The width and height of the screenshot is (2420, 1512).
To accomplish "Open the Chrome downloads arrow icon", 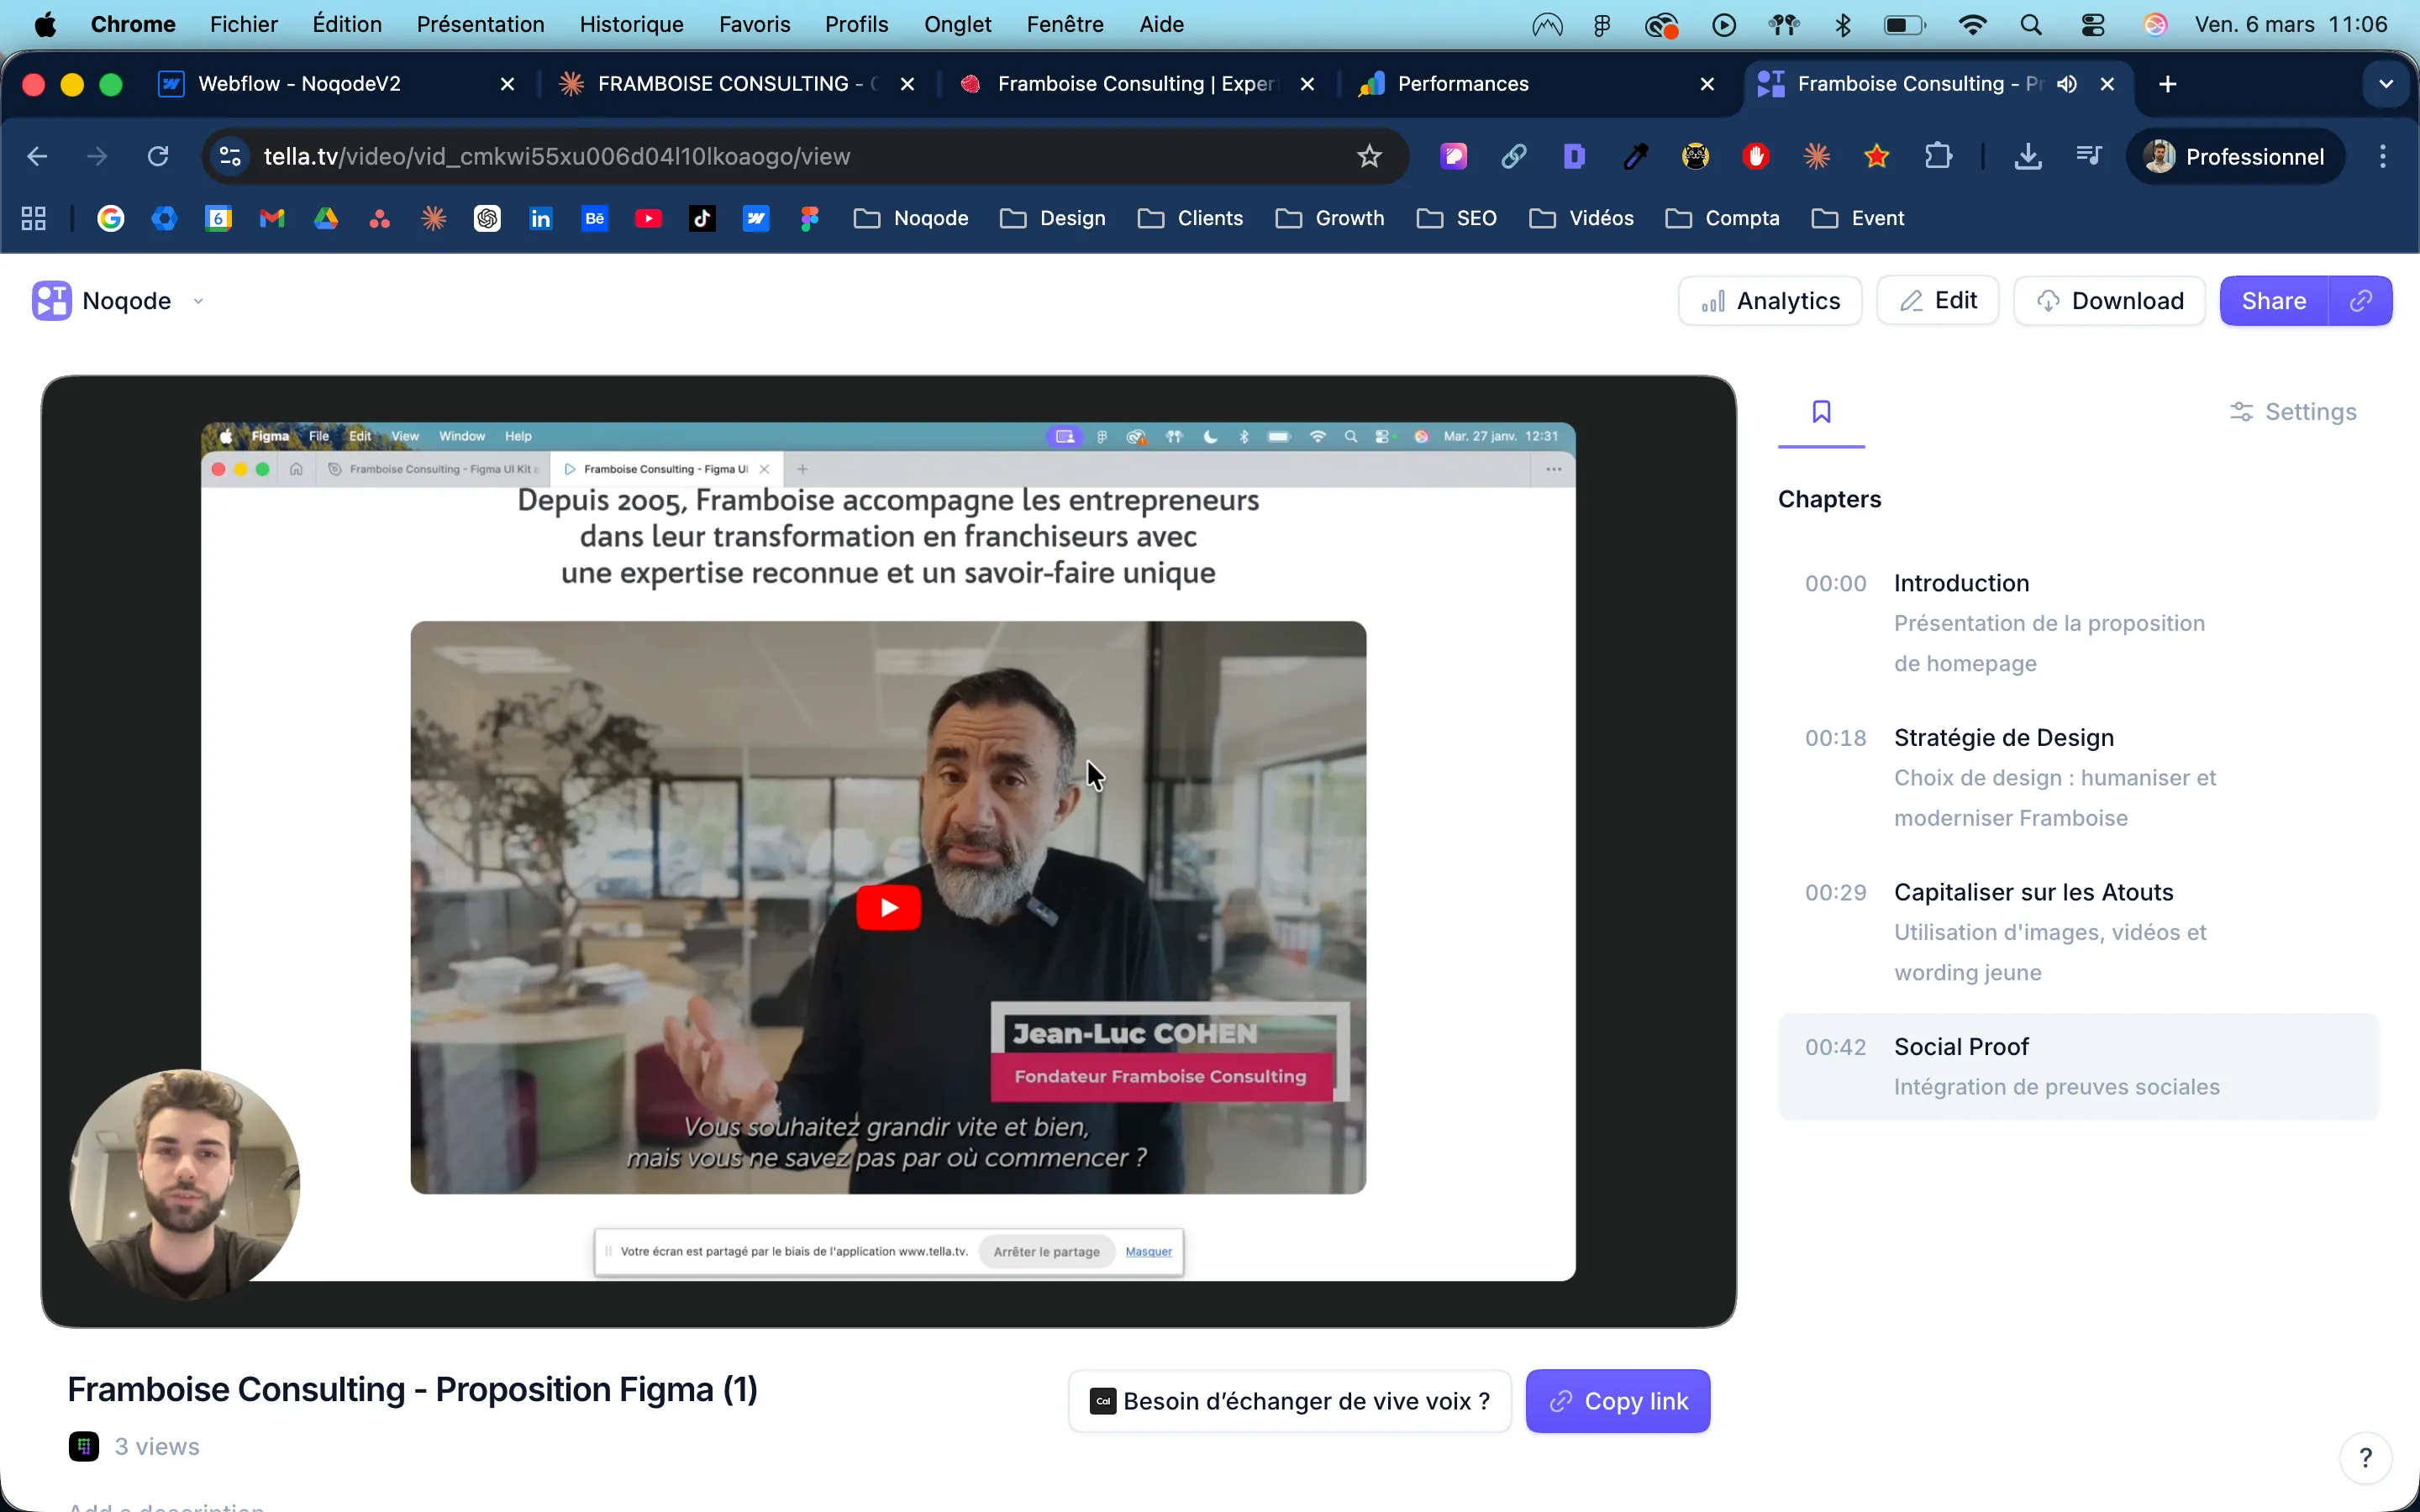I will 2027,156.
